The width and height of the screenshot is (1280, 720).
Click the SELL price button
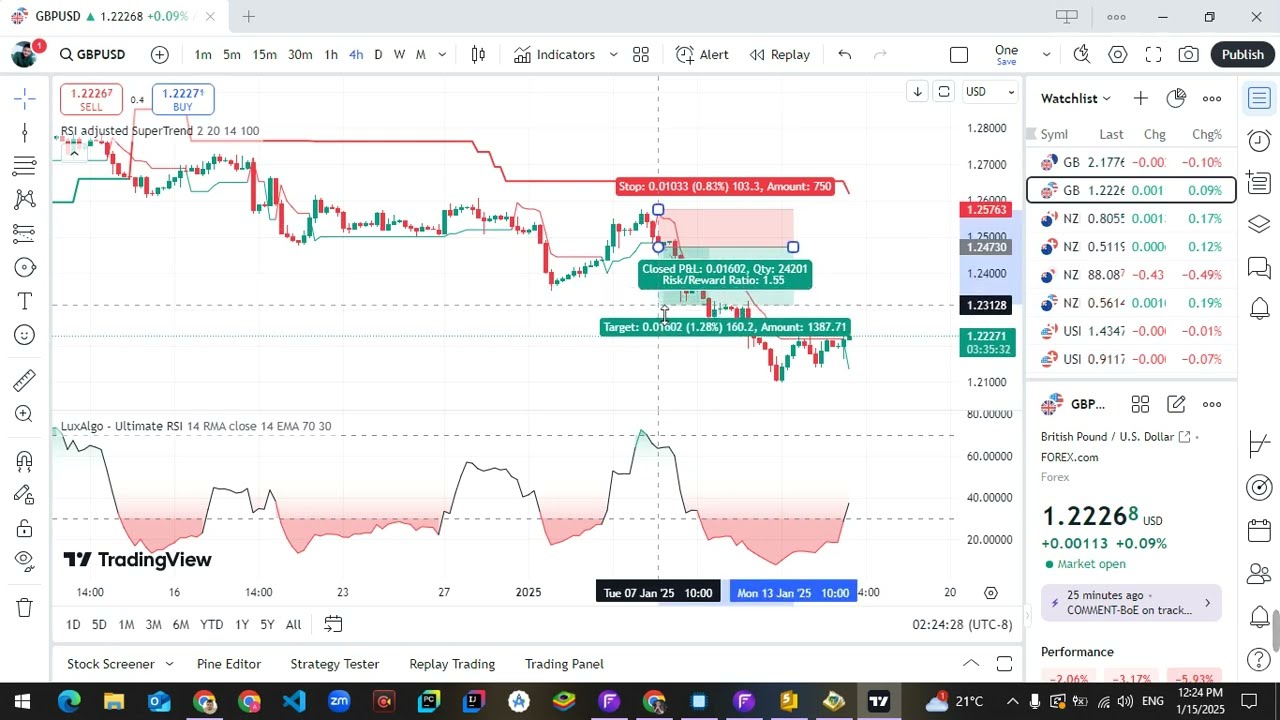tap(91, 99)
